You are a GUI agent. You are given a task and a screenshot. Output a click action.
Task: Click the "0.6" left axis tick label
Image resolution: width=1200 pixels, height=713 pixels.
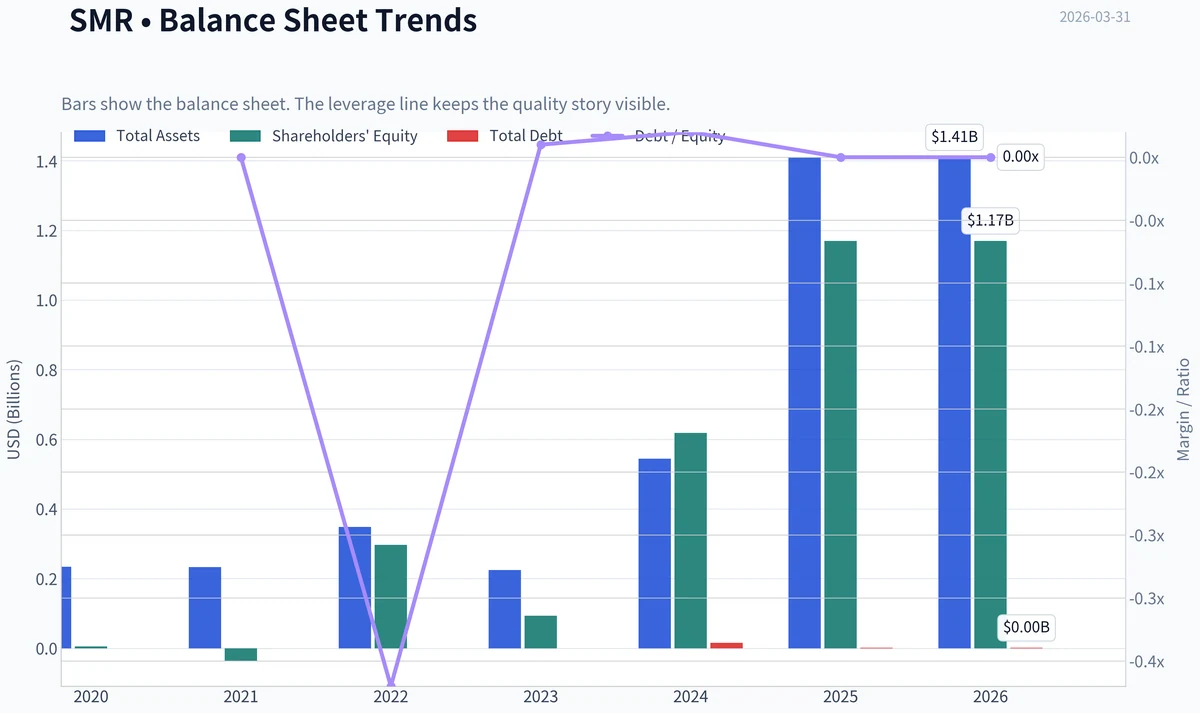pyautogui.click(x=44, y=440)
